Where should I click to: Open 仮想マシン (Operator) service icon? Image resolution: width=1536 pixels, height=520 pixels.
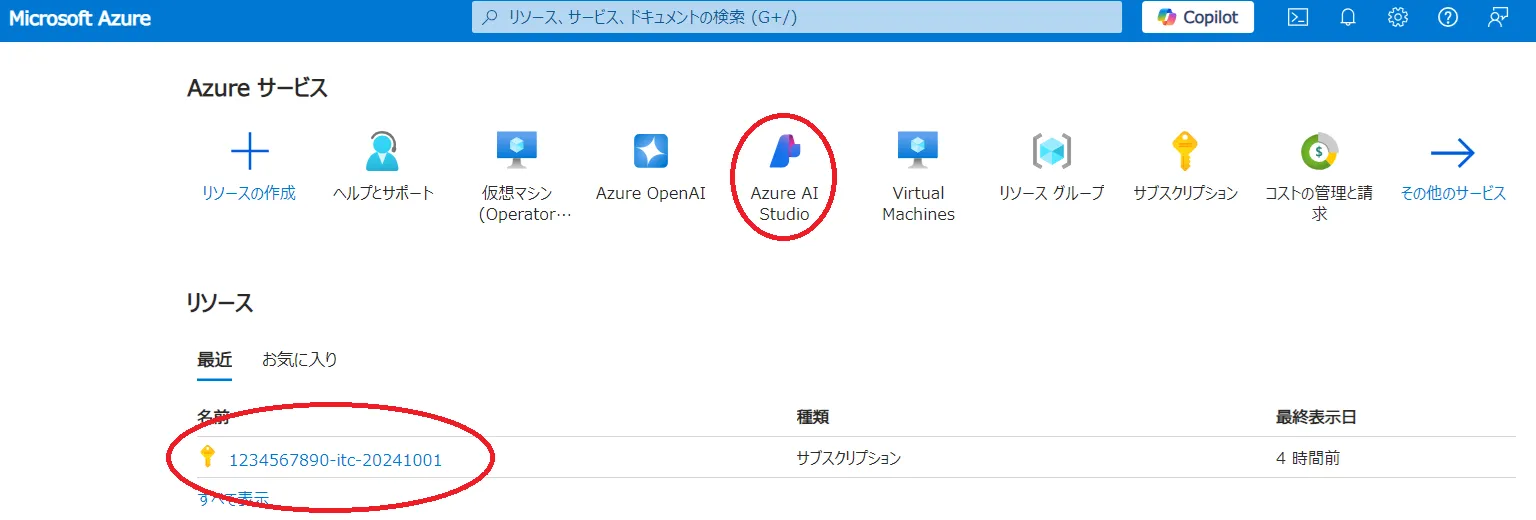coord(517,151)
